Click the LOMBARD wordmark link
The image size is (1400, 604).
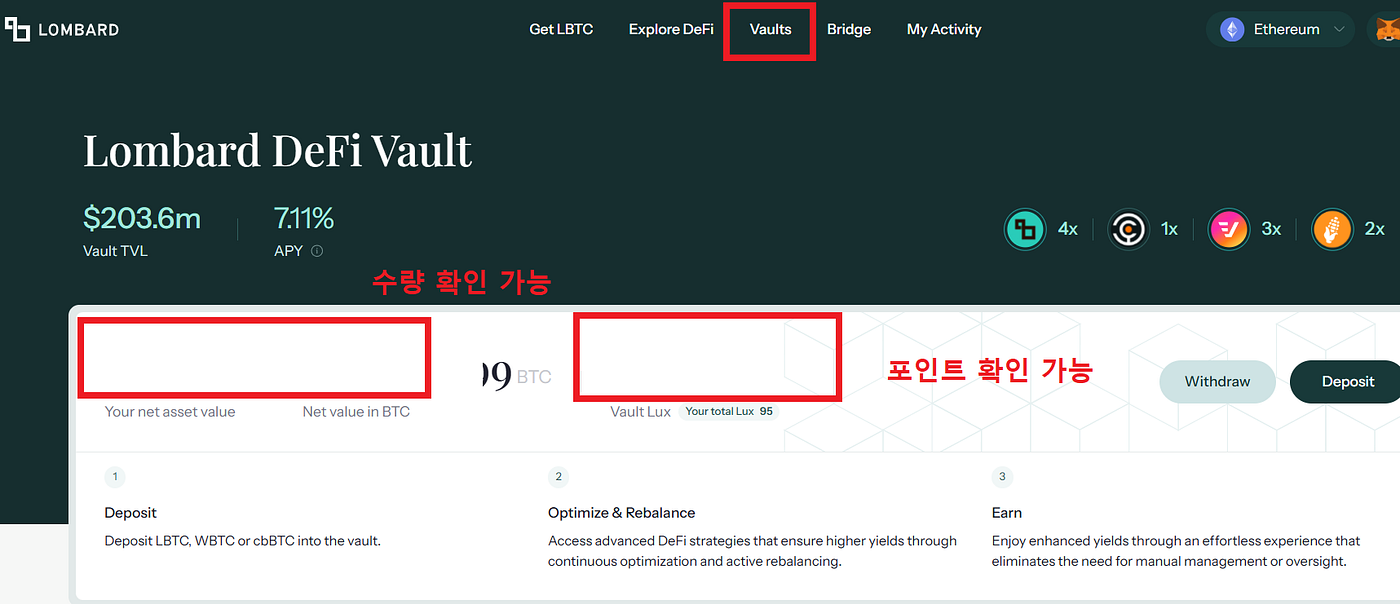(78, 30)
